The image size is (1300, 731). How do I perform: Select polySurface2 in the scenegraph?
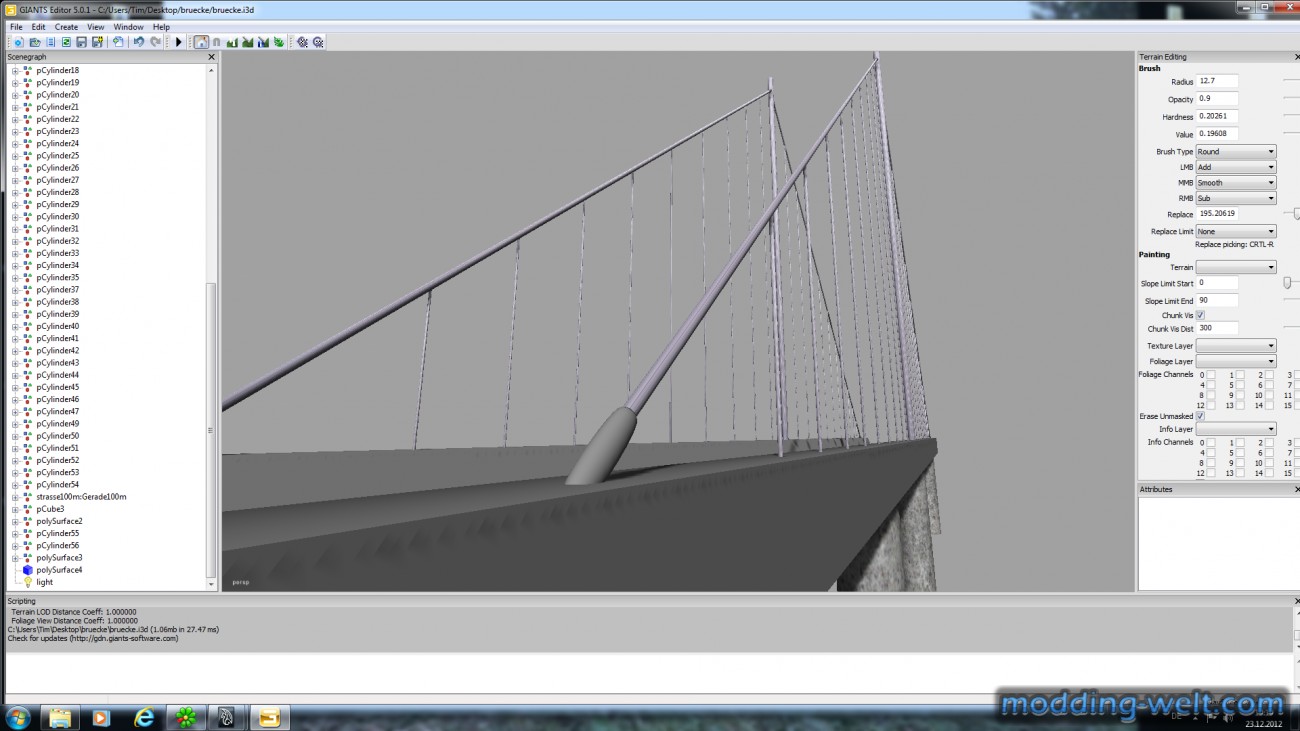point(59,521)
